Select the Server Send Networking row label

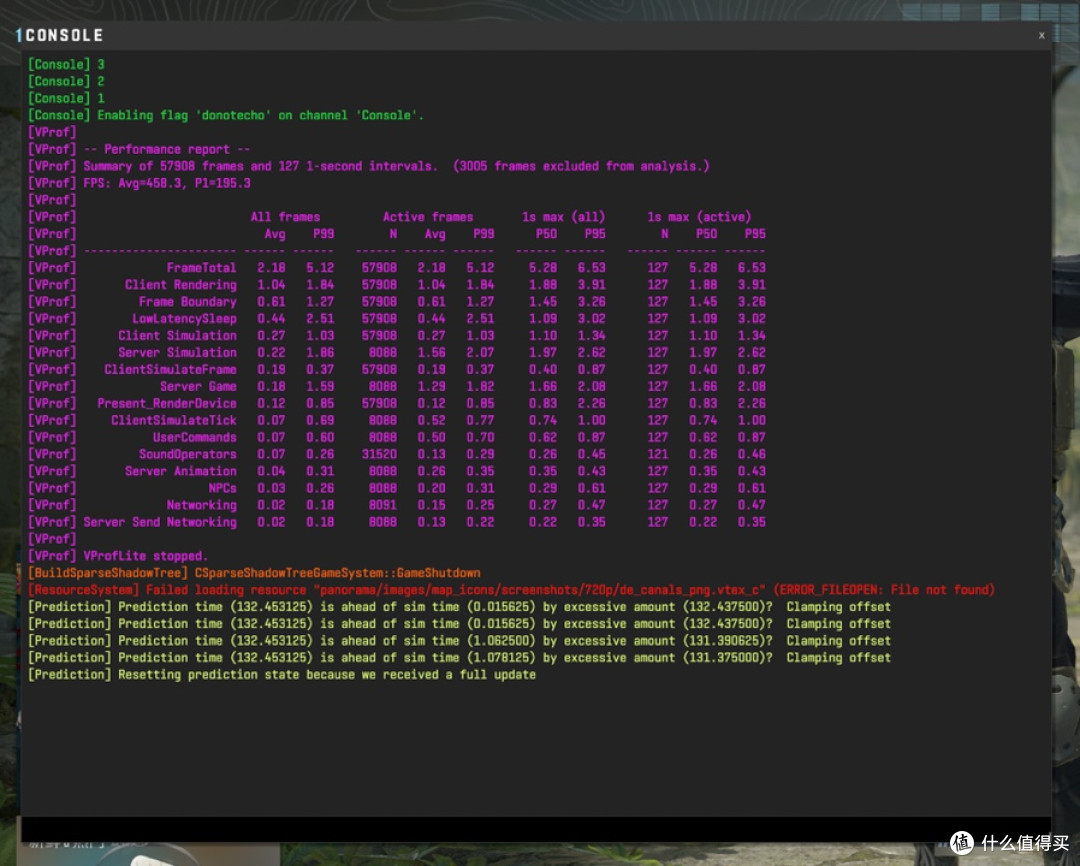coord(160,522)
